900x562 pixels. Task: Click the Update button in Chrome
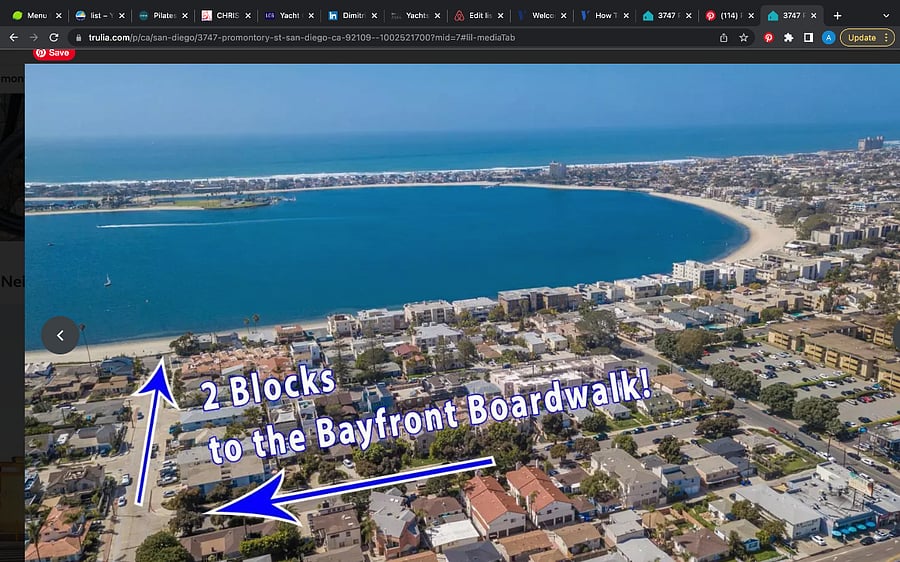[862, 37]
